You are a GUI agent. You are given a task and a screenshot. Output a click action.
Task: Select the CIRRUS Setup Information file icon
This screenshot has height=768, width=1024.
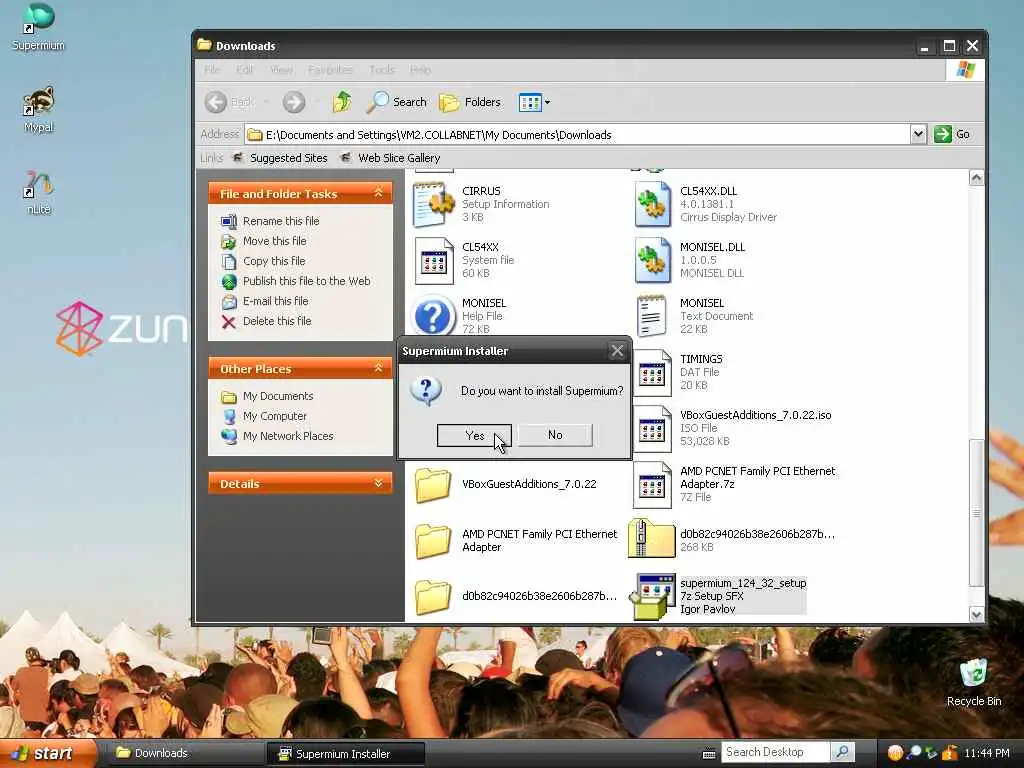point(433,204)
